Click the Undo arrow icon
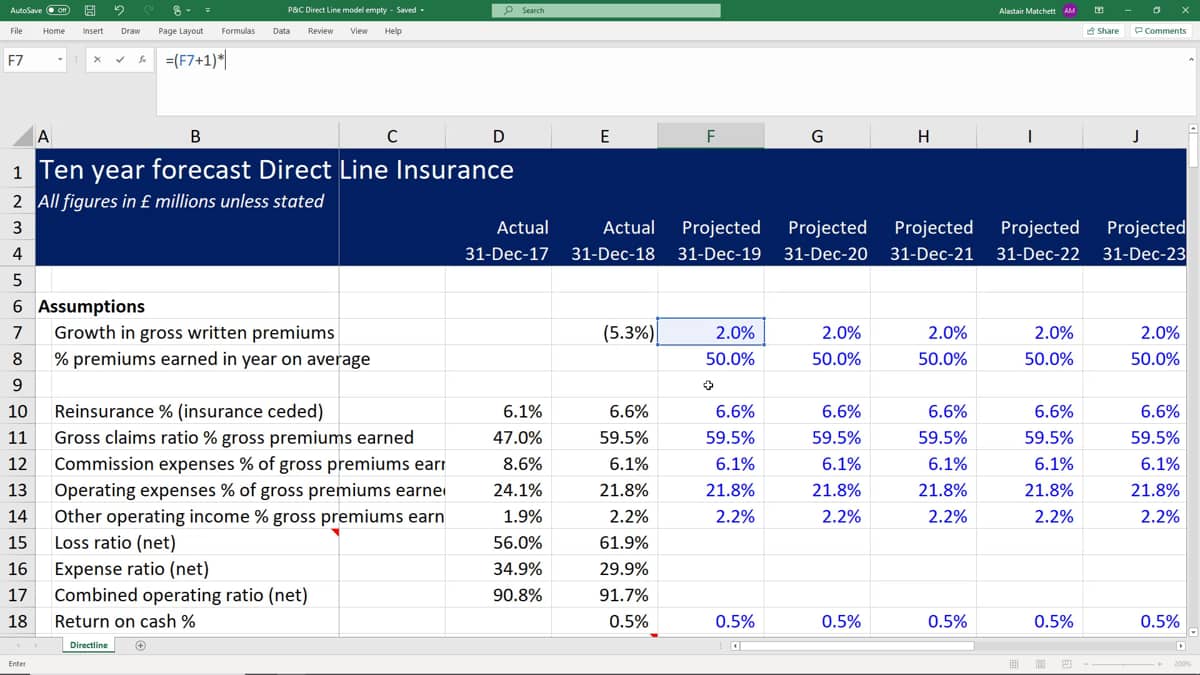Image resolution: width=1200 pixels, height=675 pixels. point(120,10)
